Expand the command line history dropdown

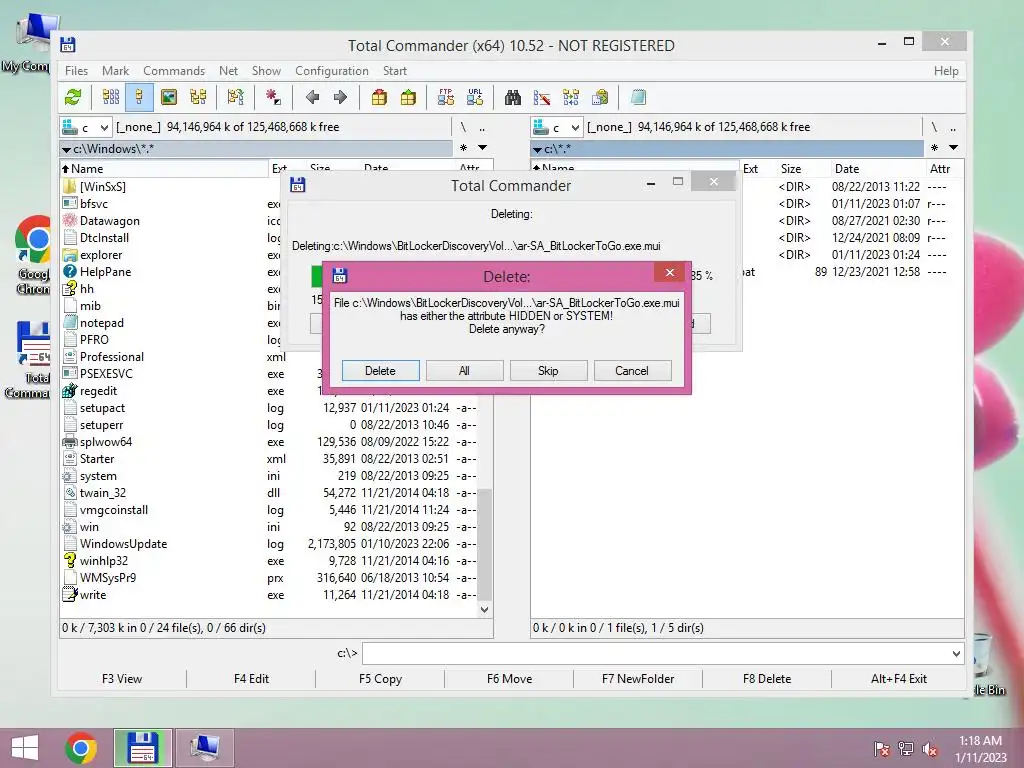point(956,654)
